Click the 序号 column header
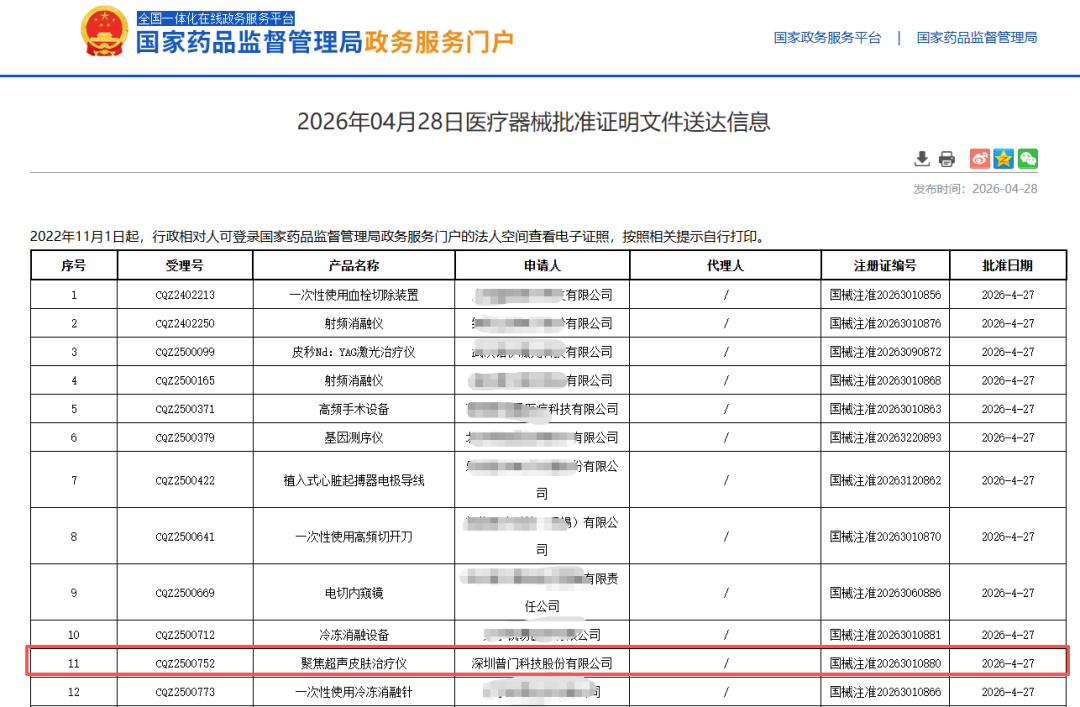Screen dimensions: 1080x707 [x=74, y=265]
